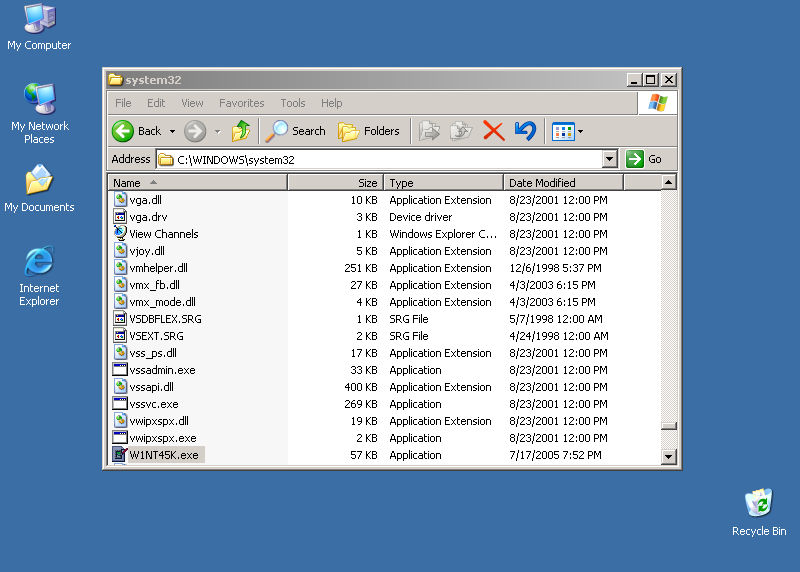Viewport: 800px width, 572px height.
Task: Select the View Channels icon
Action: [120, 233]
